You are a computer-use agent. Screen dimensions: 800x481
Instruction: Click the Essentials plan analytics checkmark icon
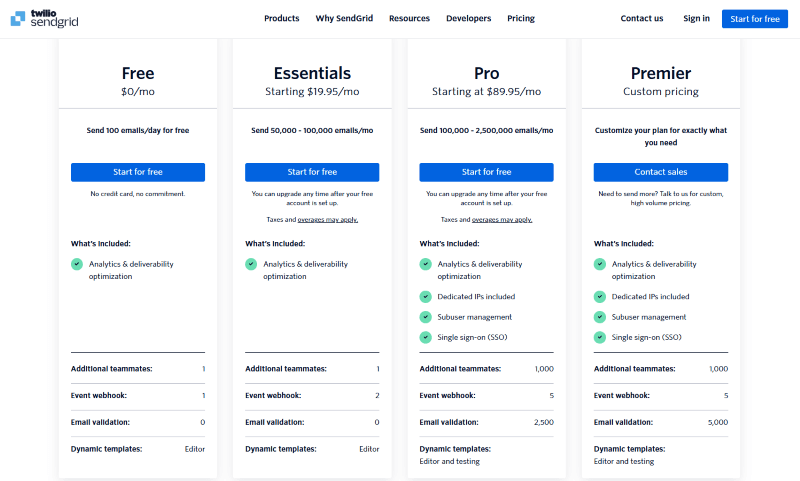click(x=251, y=264)
